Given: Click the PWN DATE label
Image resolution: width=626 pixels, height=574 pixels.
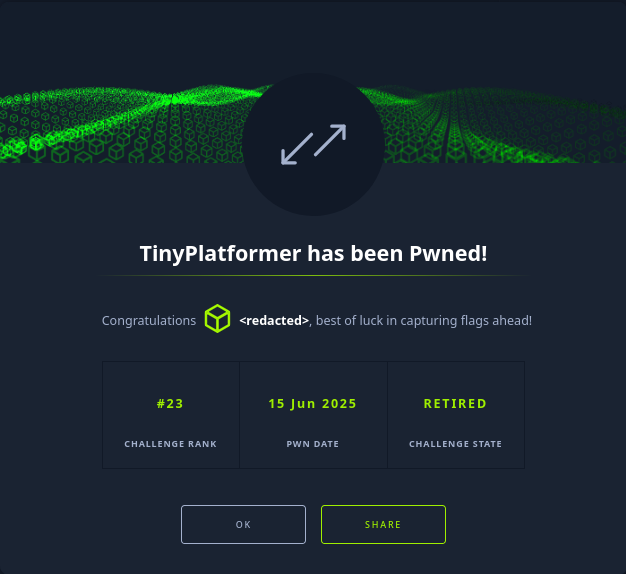Looking at the screenshot, I should [x=313, y=444].
